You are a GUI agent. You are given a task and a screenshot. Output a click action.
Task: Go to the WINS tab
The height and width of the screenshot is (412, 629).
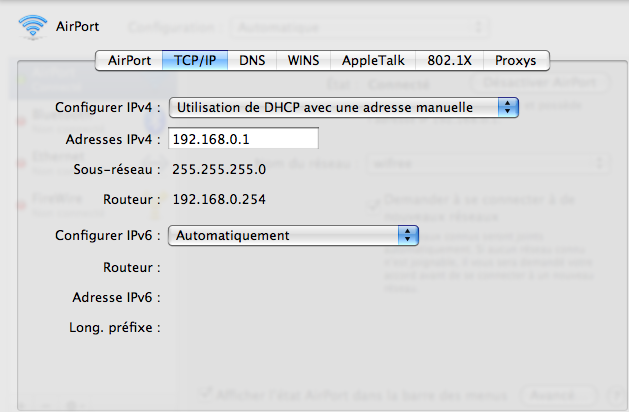pyautogui.click(x=303, y=61)
